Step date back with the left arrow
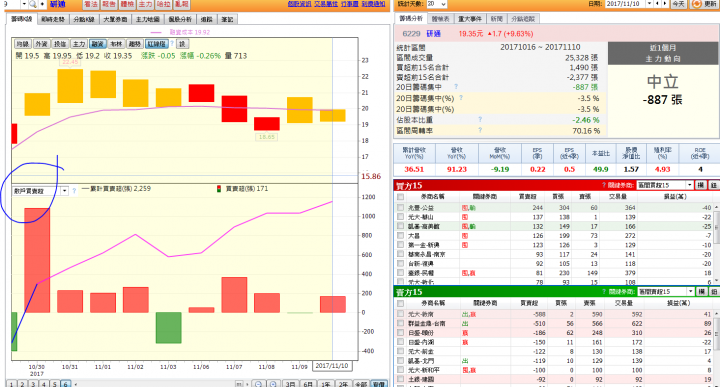Viewport: 720px width, 387px height. click(x=657, y=4)
